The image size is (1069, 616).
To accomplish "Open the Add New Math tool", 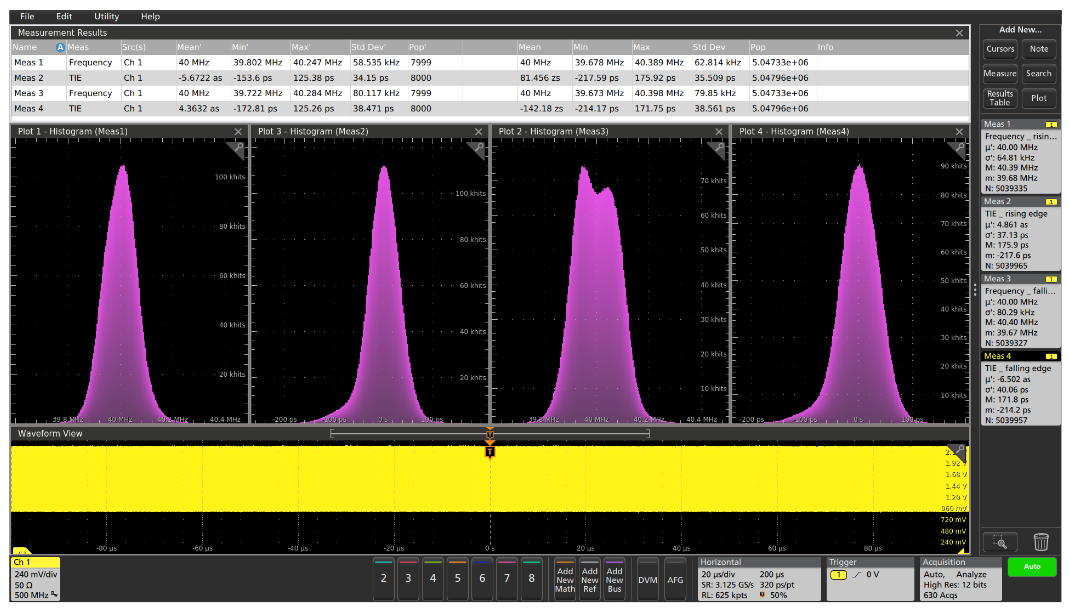I will (x=565, y=578).
